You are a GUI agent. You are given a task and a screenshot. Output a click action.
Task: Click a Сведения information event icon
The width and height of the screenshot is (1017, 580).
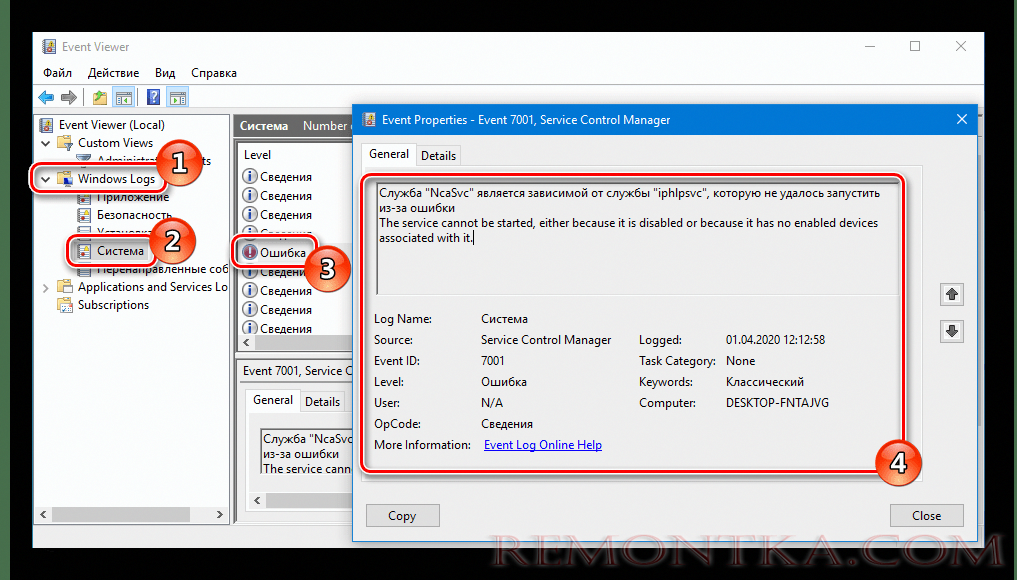click(x=248, y=176)
